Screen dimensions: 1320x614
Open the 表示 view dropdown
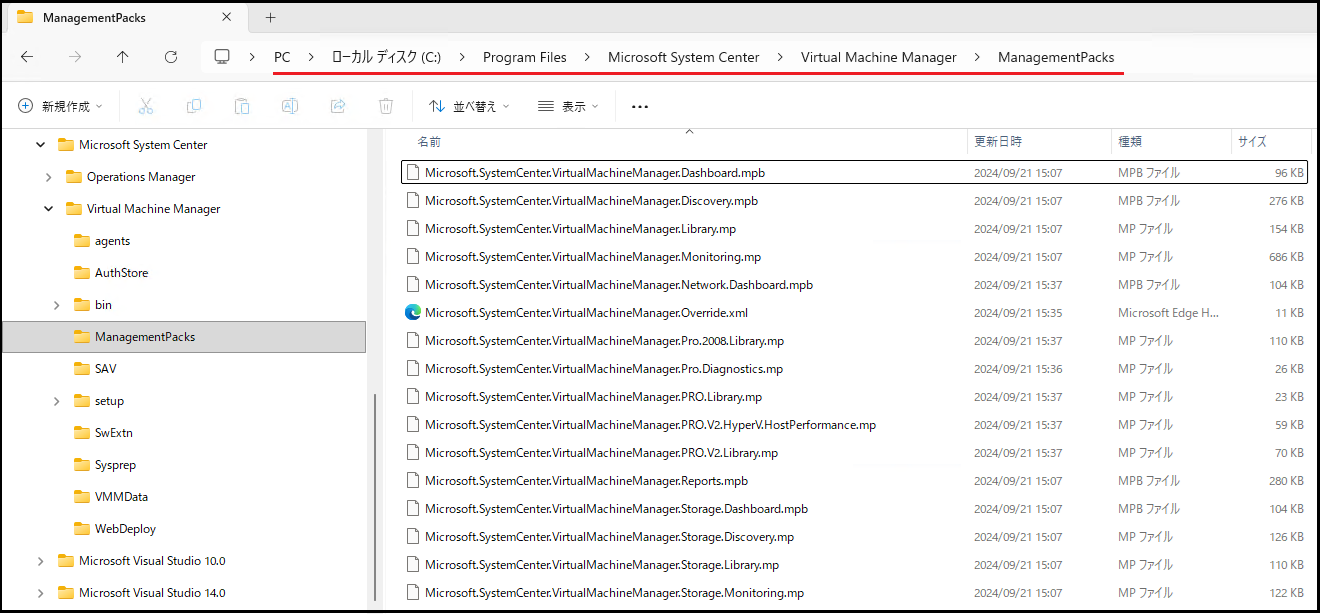click(x=568, y=106)
